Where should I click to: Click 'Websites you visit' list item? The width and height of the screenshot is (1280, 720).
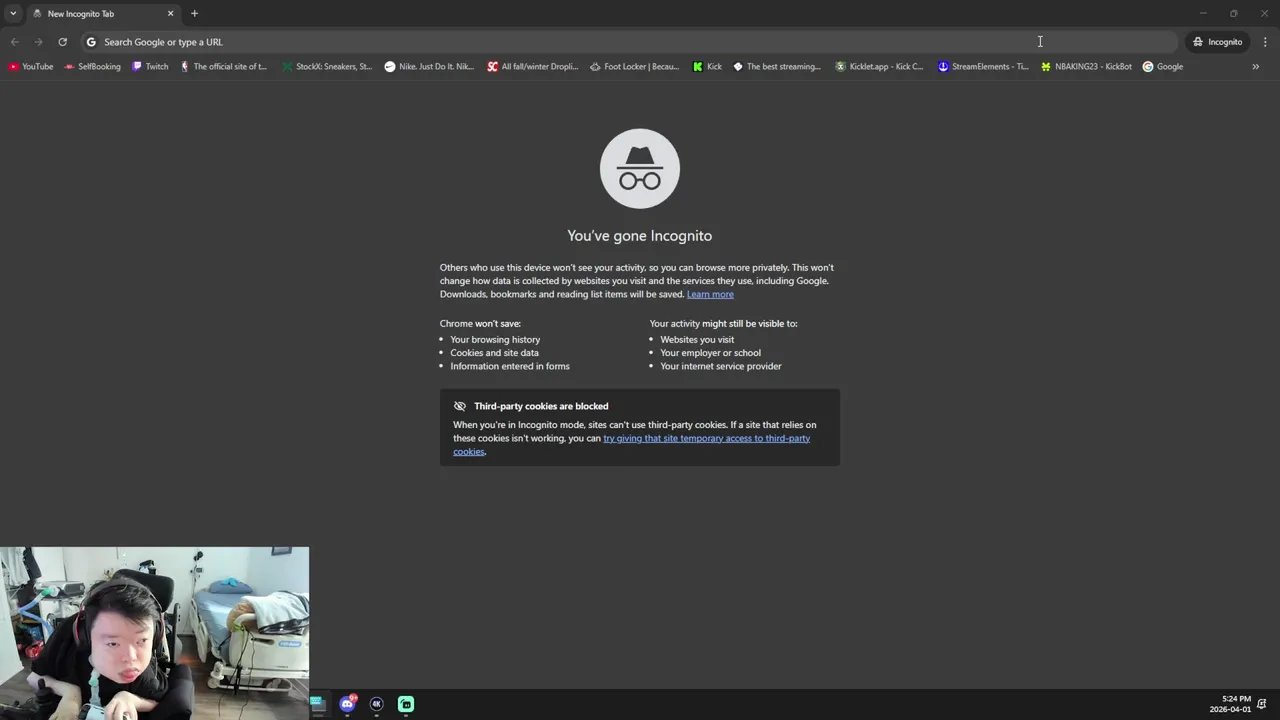[x=697, y=340]
